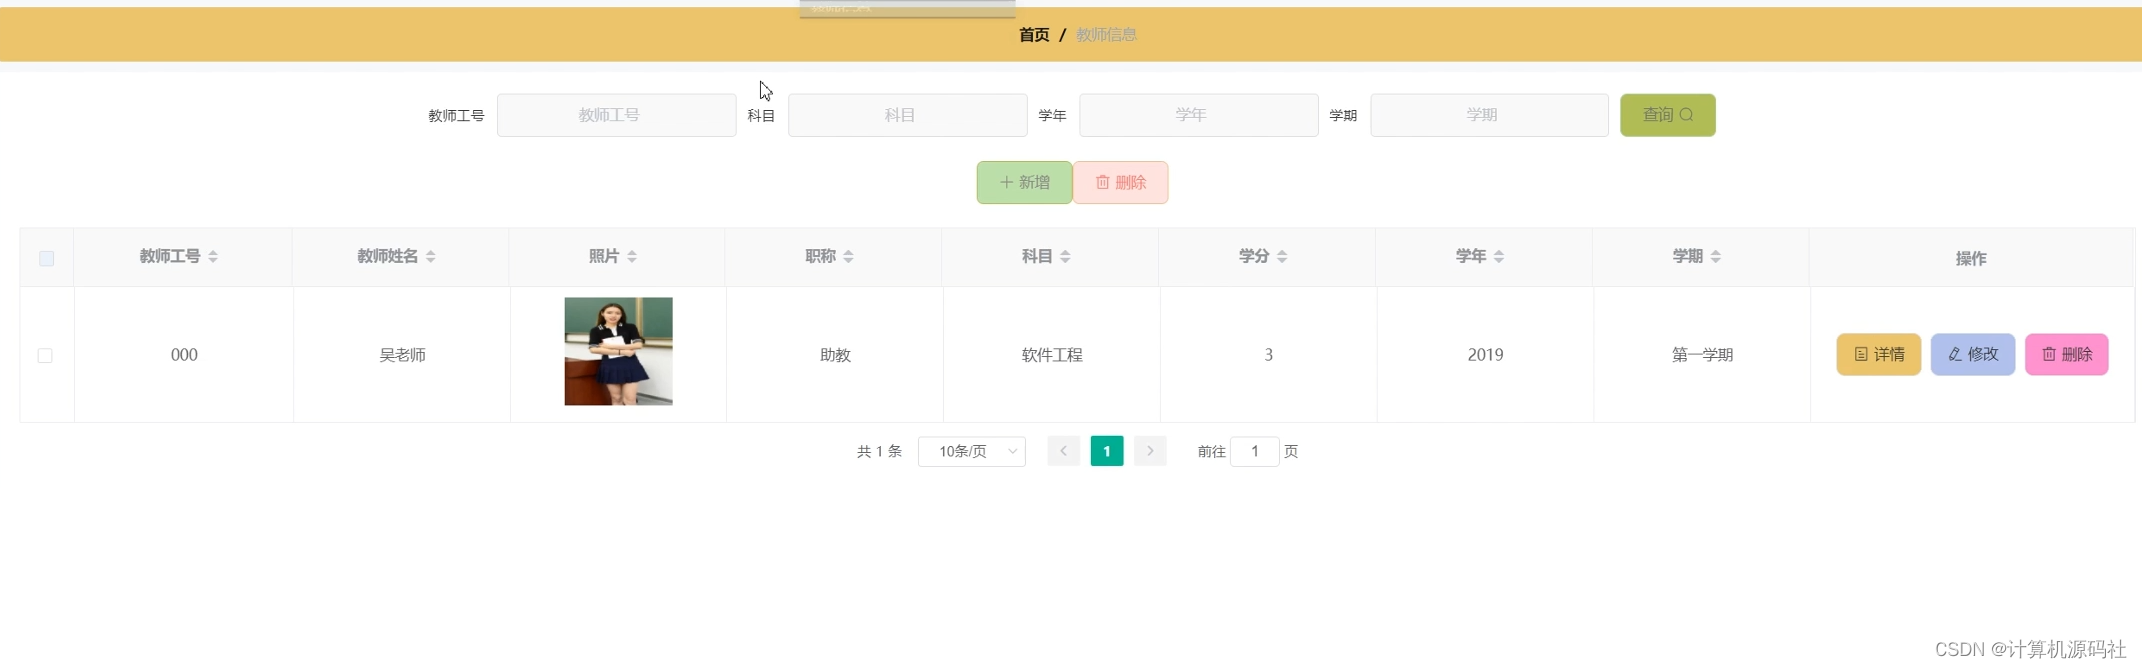
Task: Click the cell text 助教
Action: coord(835,355)
